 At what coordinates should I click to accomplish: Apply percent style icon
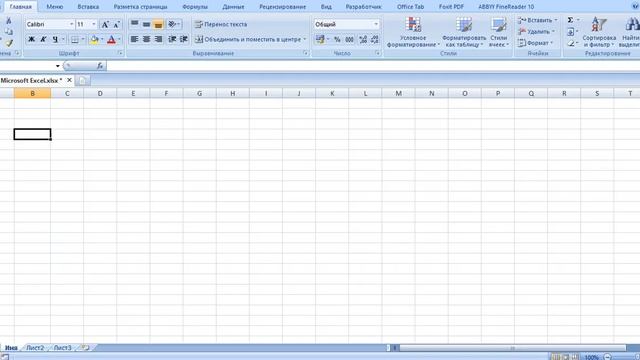pyautogui.click(x=337, y=40)
